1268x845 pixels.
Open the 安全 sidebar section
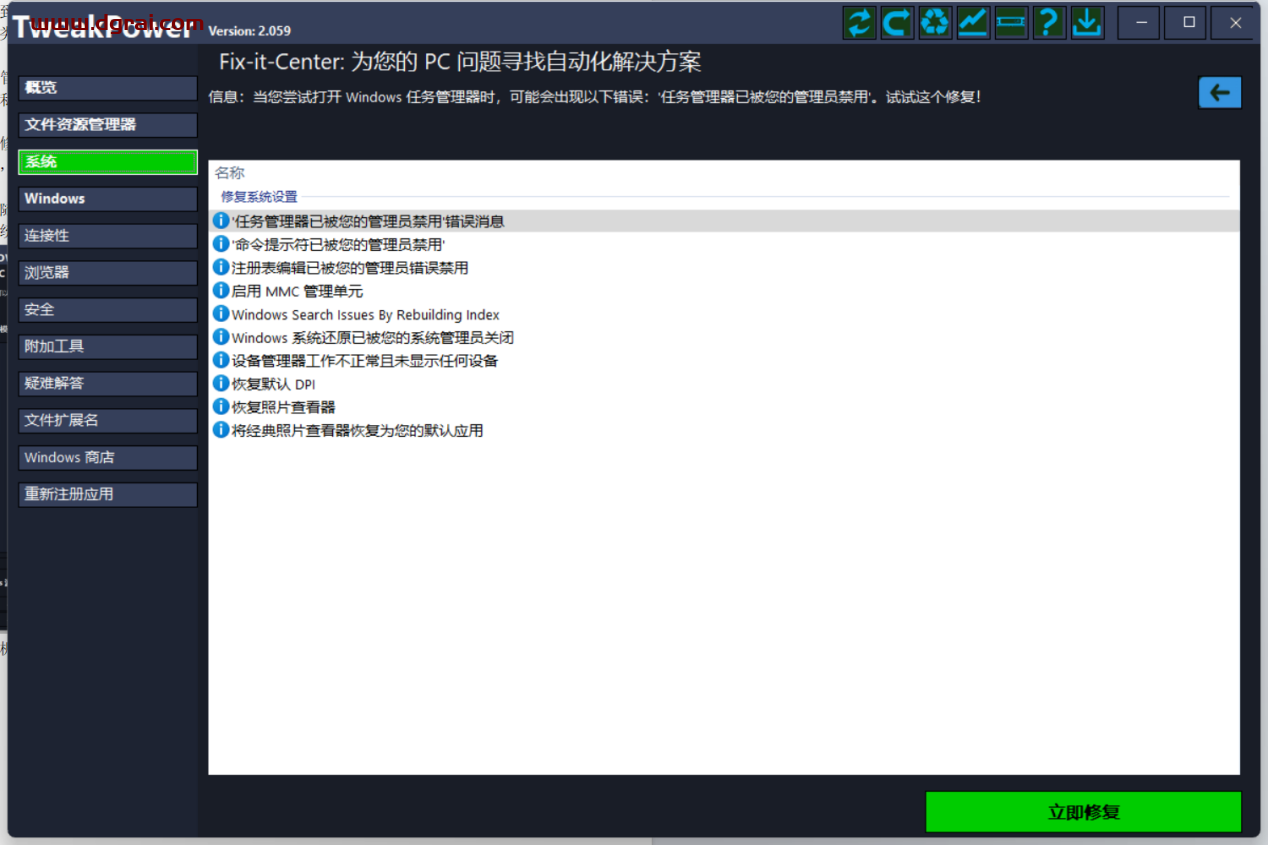click(108, 310)
